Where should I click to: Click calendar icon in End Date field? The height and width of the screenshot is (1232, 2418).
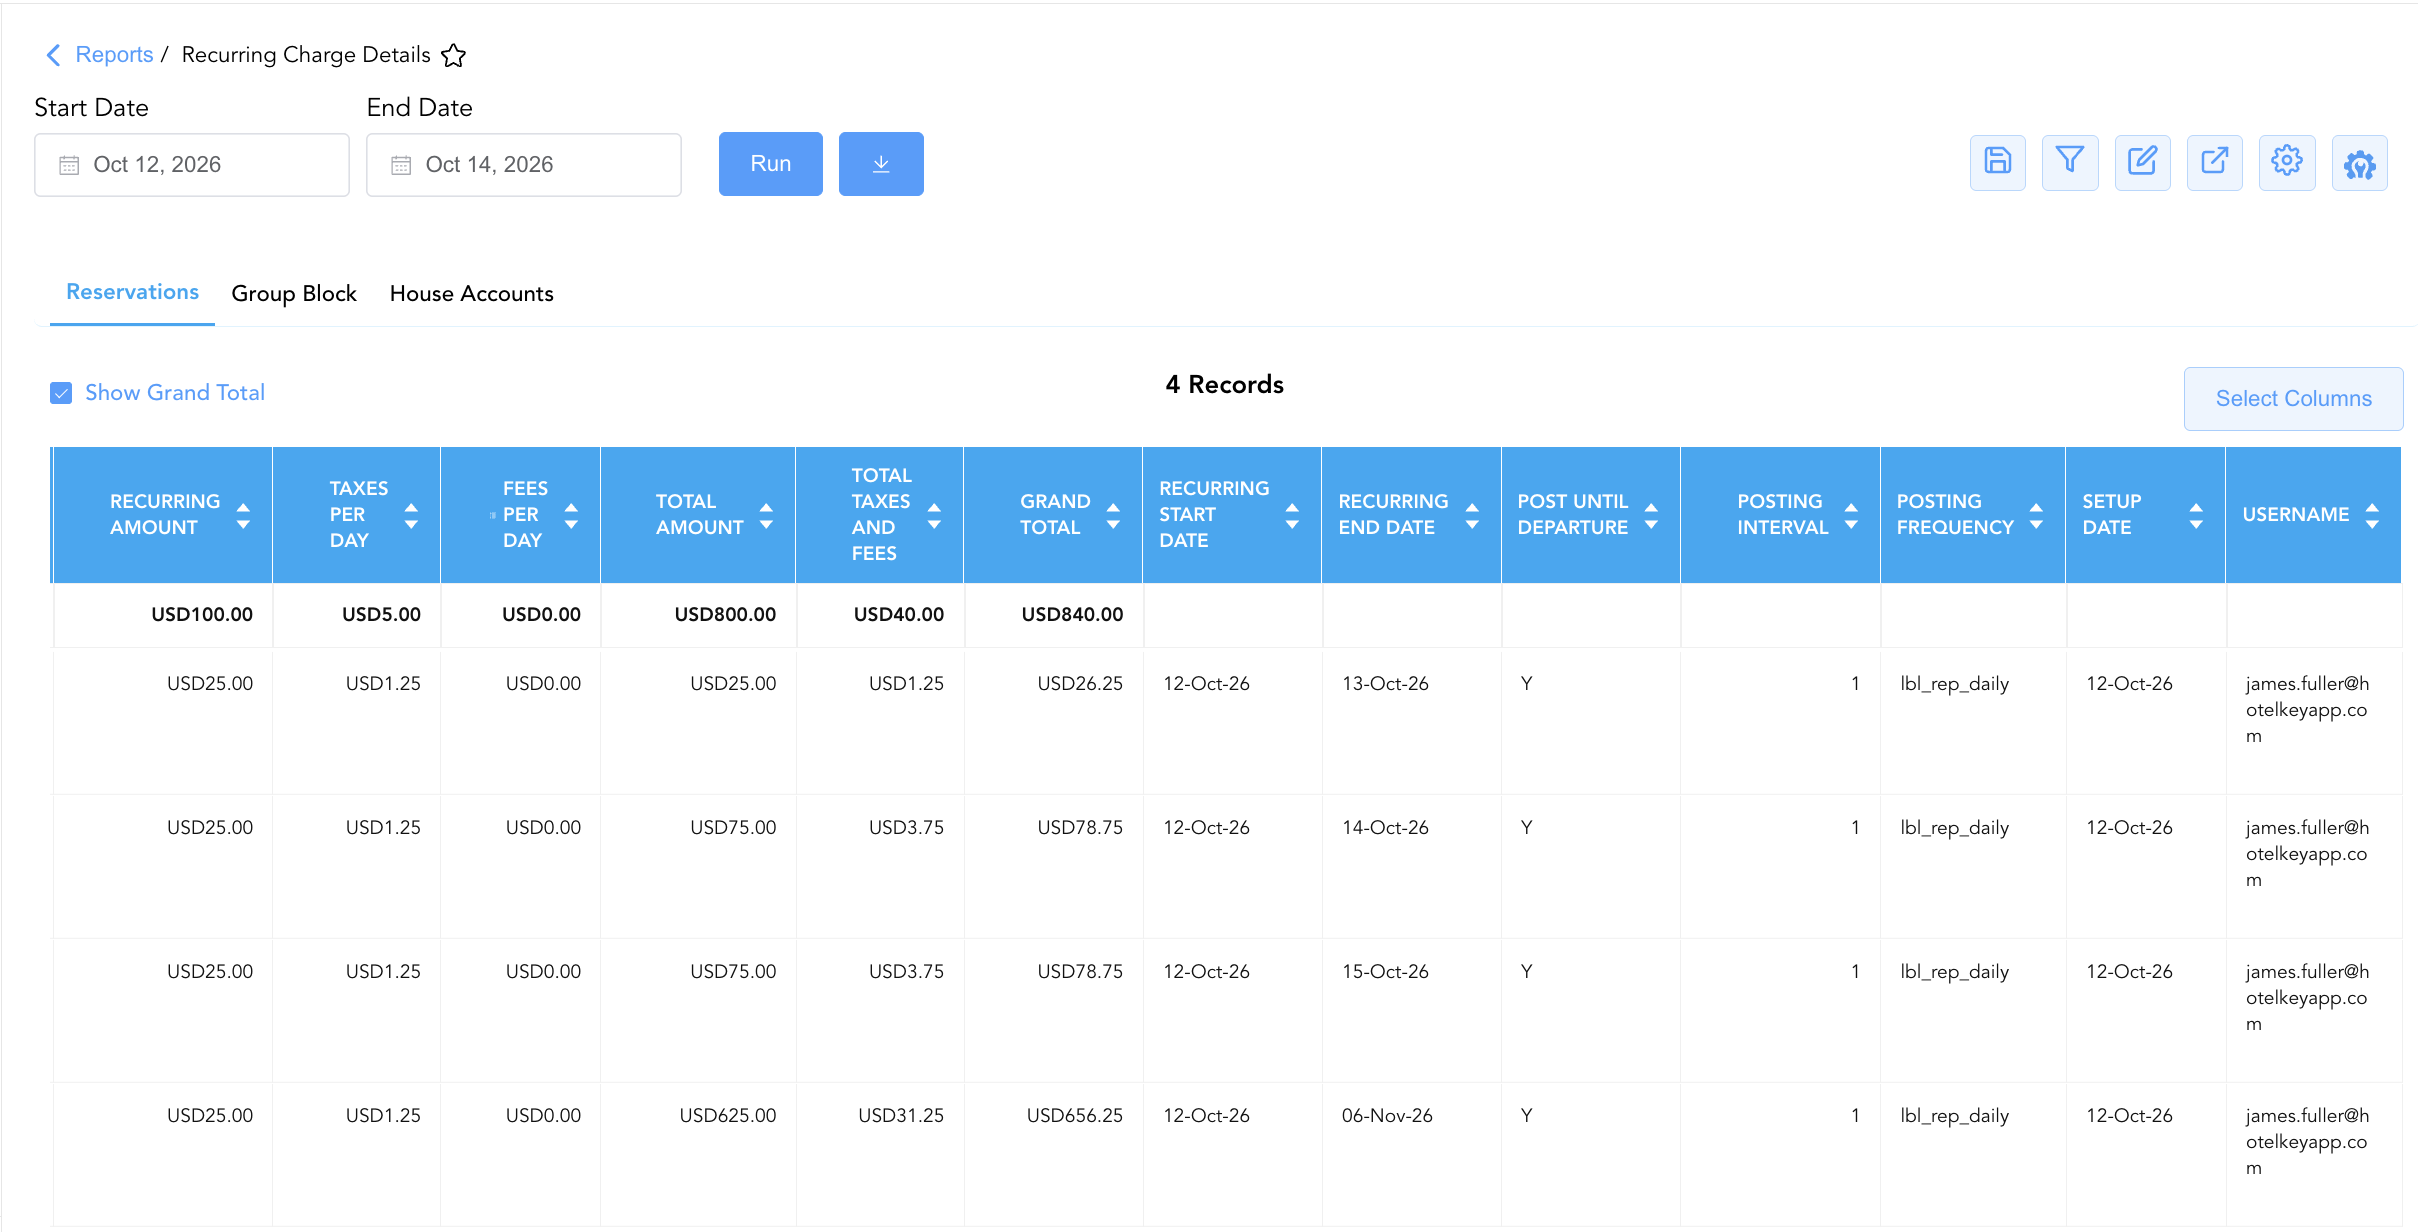pos(401,165)
